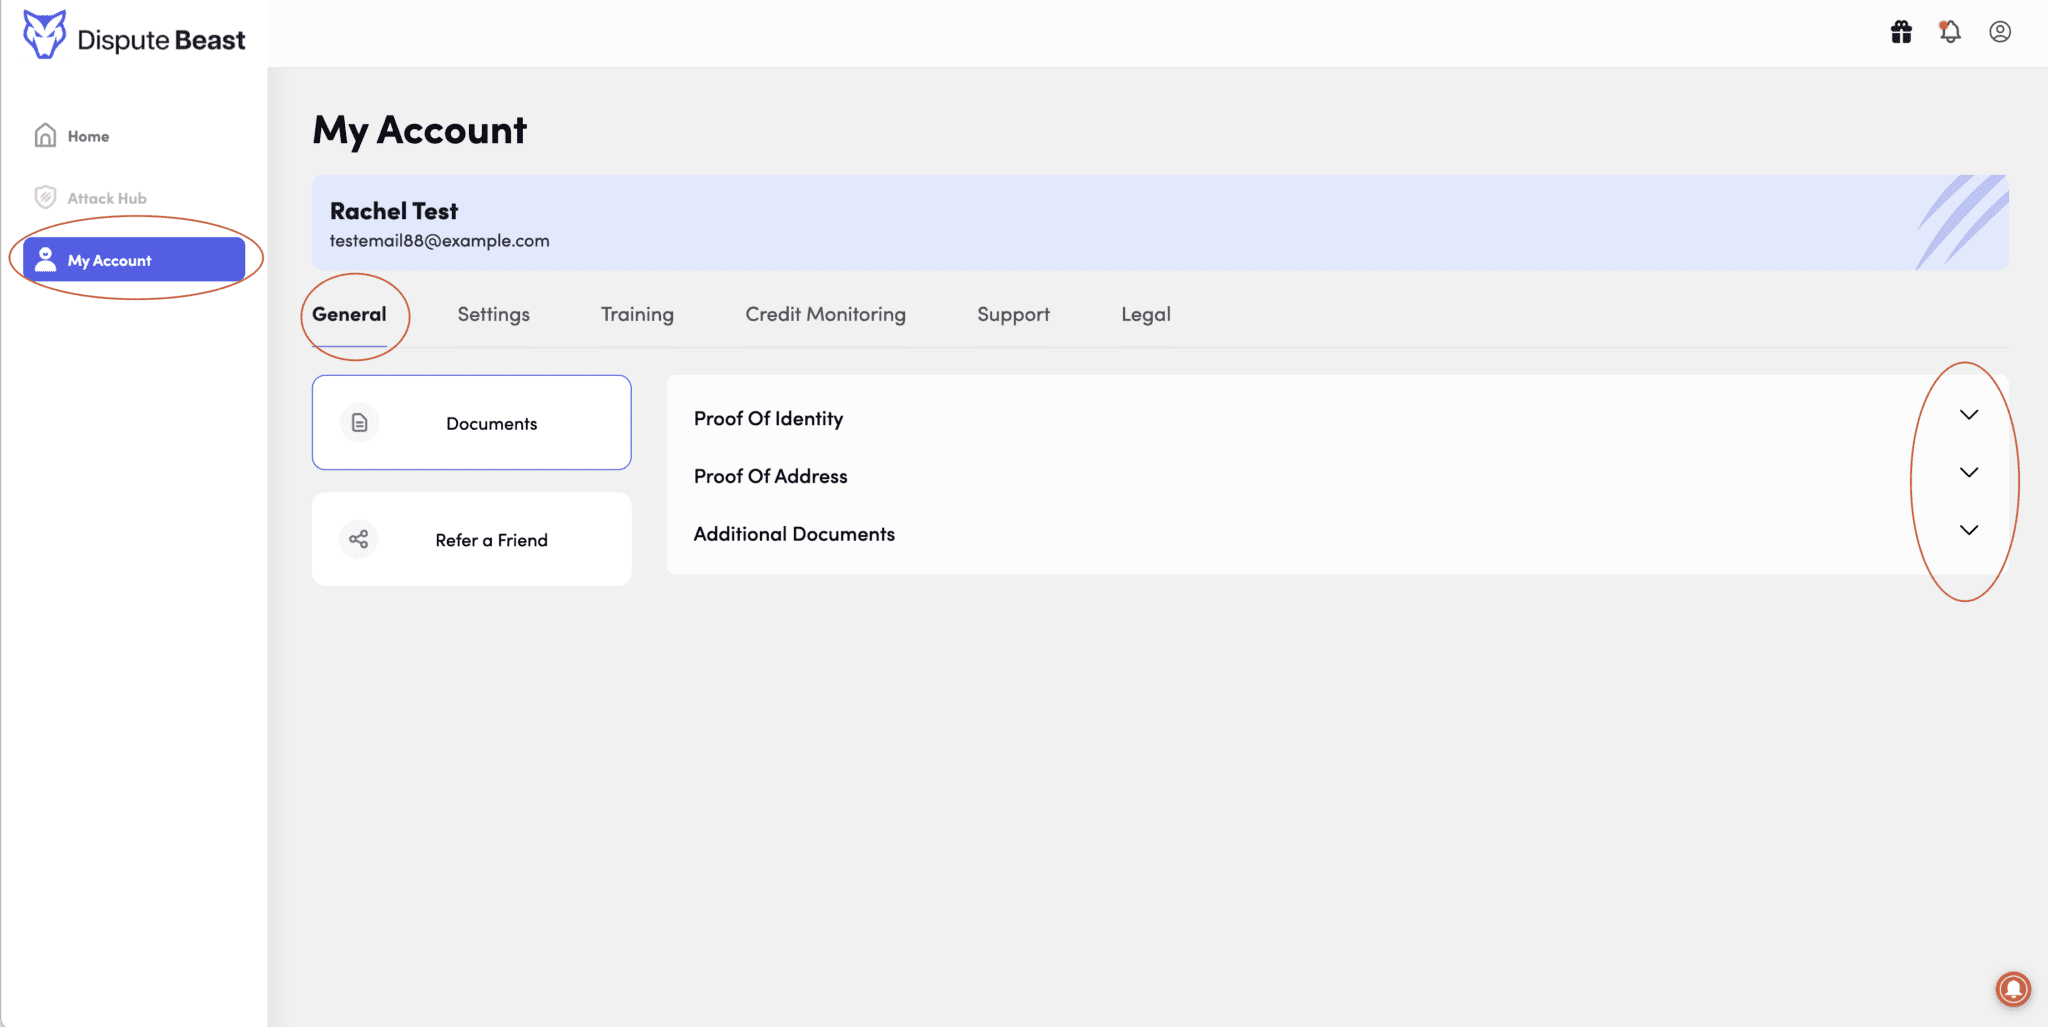Click the orange notification bell bottom right
Screen dimensions: 2048x1027
2012,989
